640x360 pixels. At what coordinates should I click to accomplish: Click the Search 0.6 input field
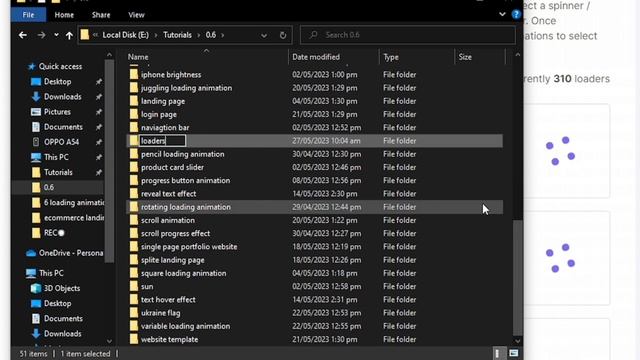(408, 35)
